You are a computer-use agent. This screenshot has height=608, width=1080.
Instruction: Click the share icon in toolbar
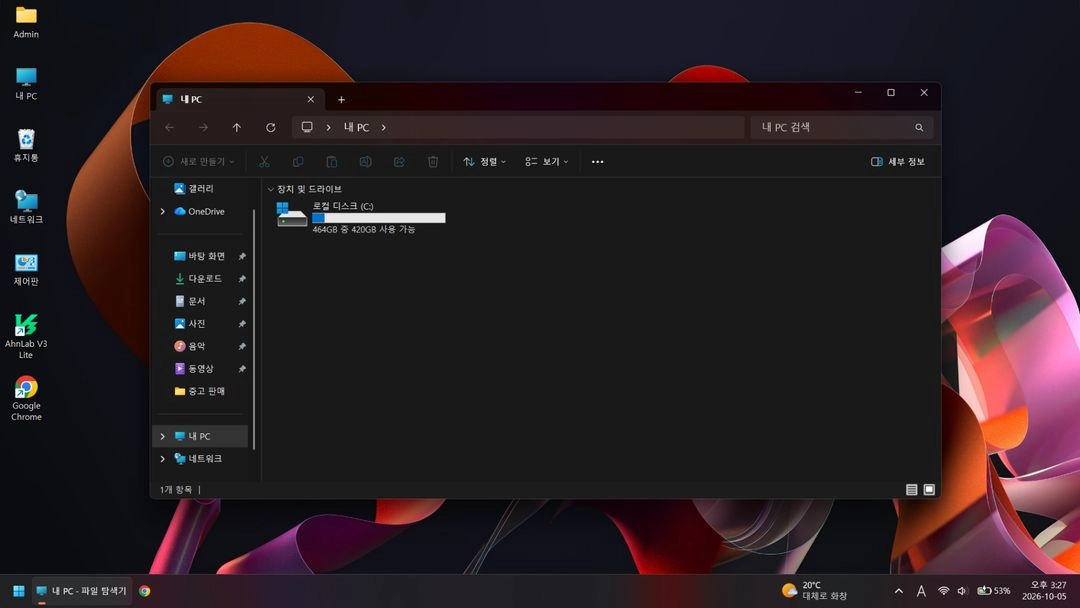pyautogui.click(x=399, y=162)
